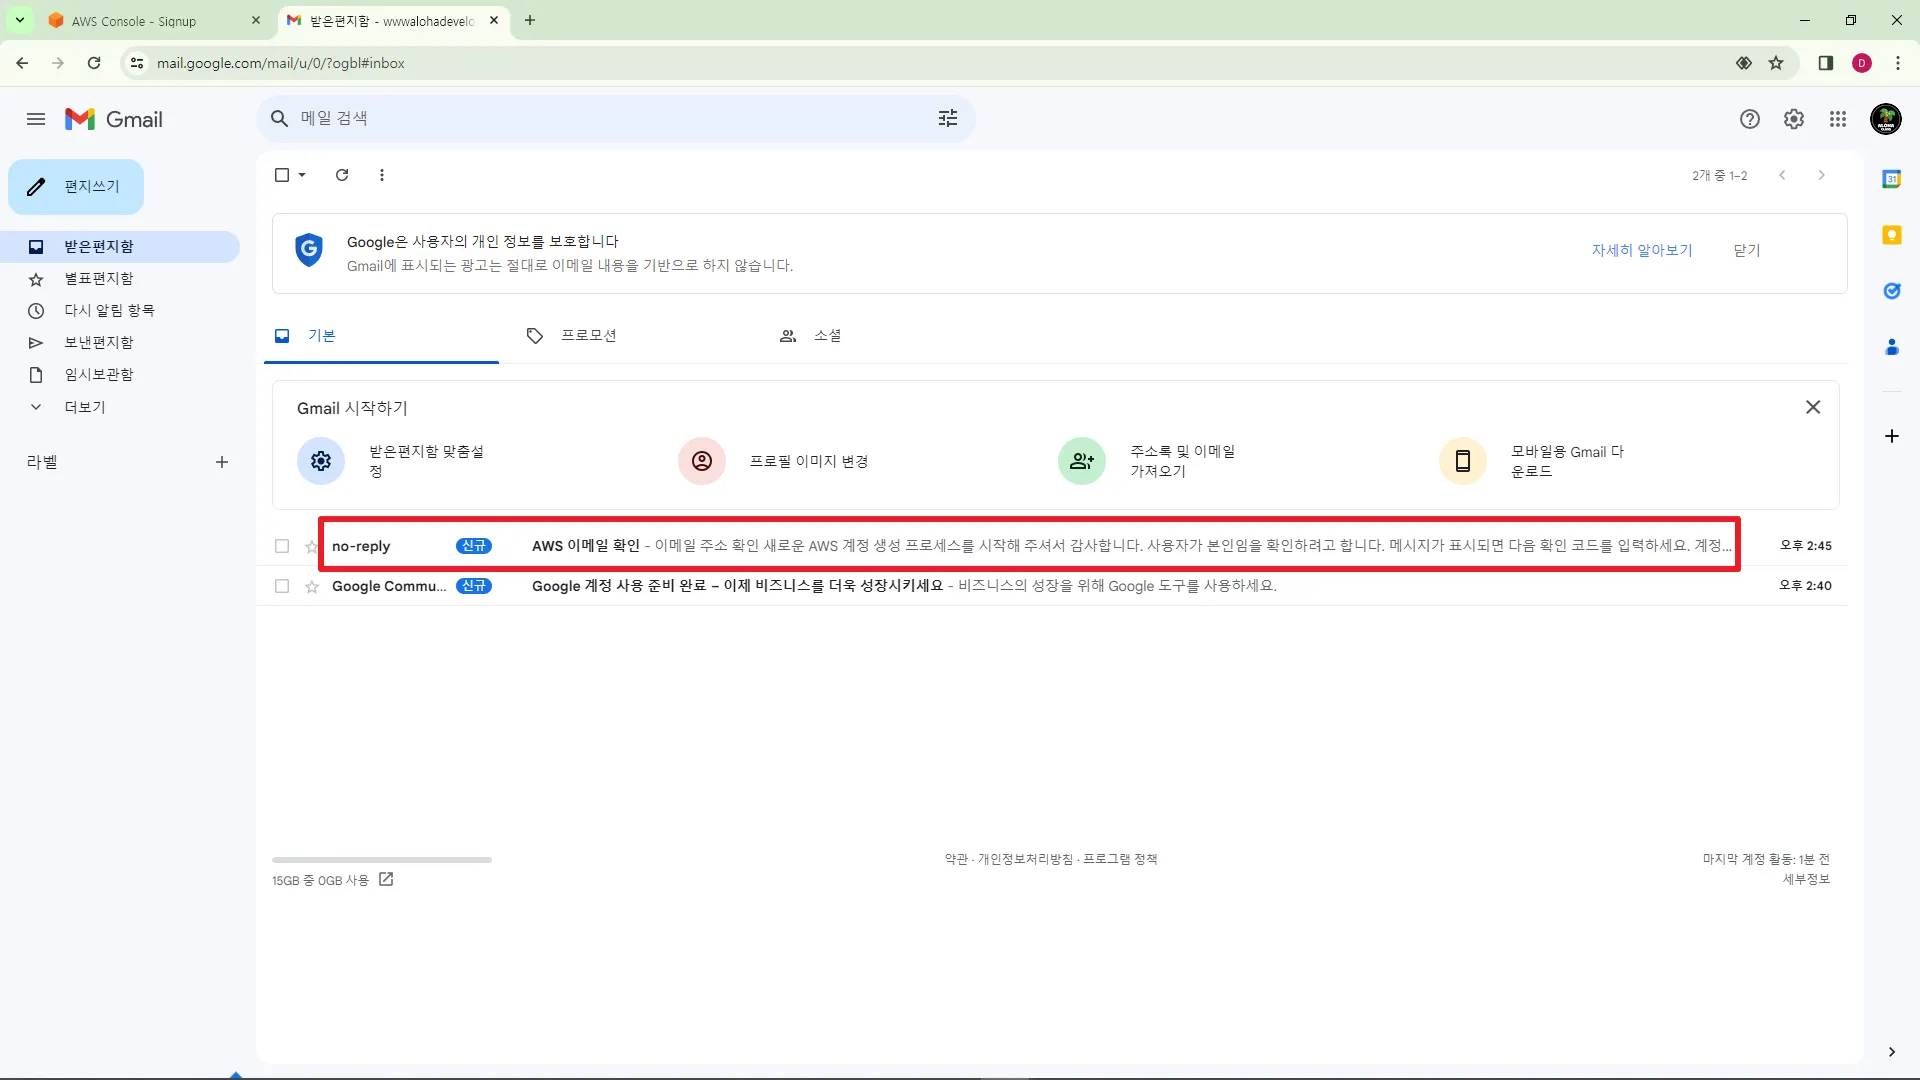Image resolution: width=1920 pixels, height=1080 pixels.
Task: Expand the side panel arrow at bottom right
Action: [1891, 1052]
